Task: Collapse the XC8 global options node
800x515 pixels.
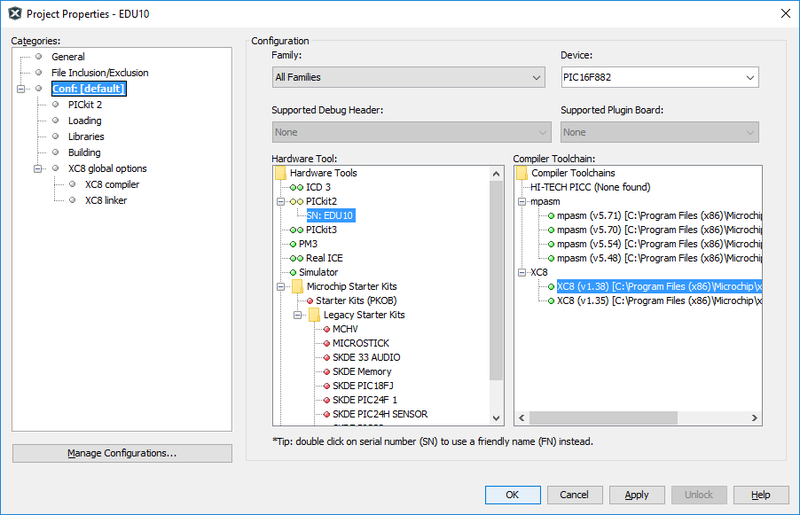Action: click(x=38, y=168)
